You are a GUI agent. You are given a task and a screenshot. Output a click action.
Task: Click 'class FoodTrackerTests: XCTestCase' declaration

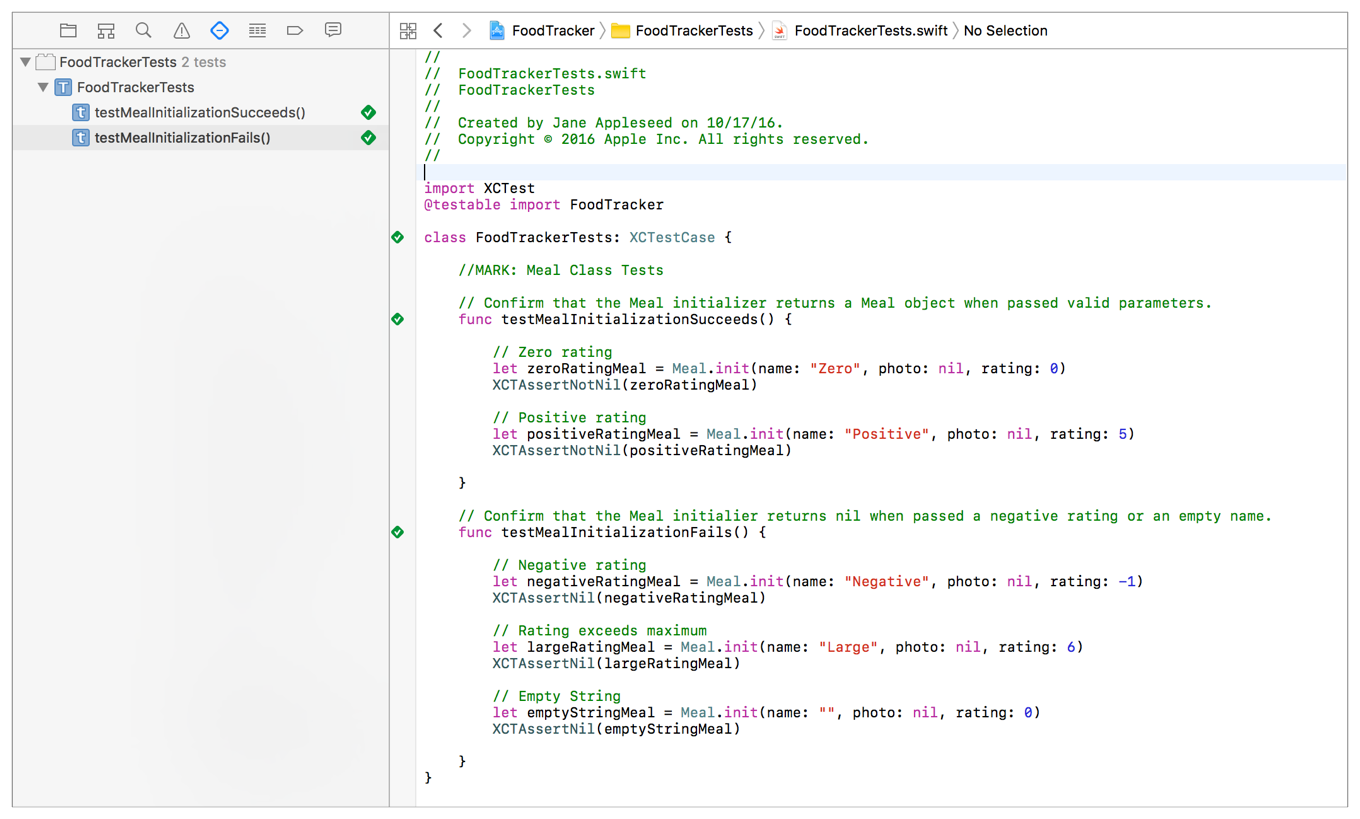[577, 237]
